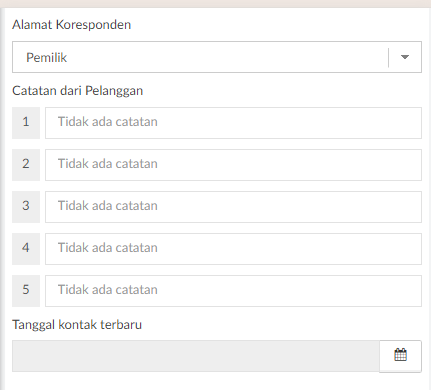This screenshot has height=390, width=431.
Task: Expand Alamat Koresponden dropdown arrow
Action: [x=405, y=57]
